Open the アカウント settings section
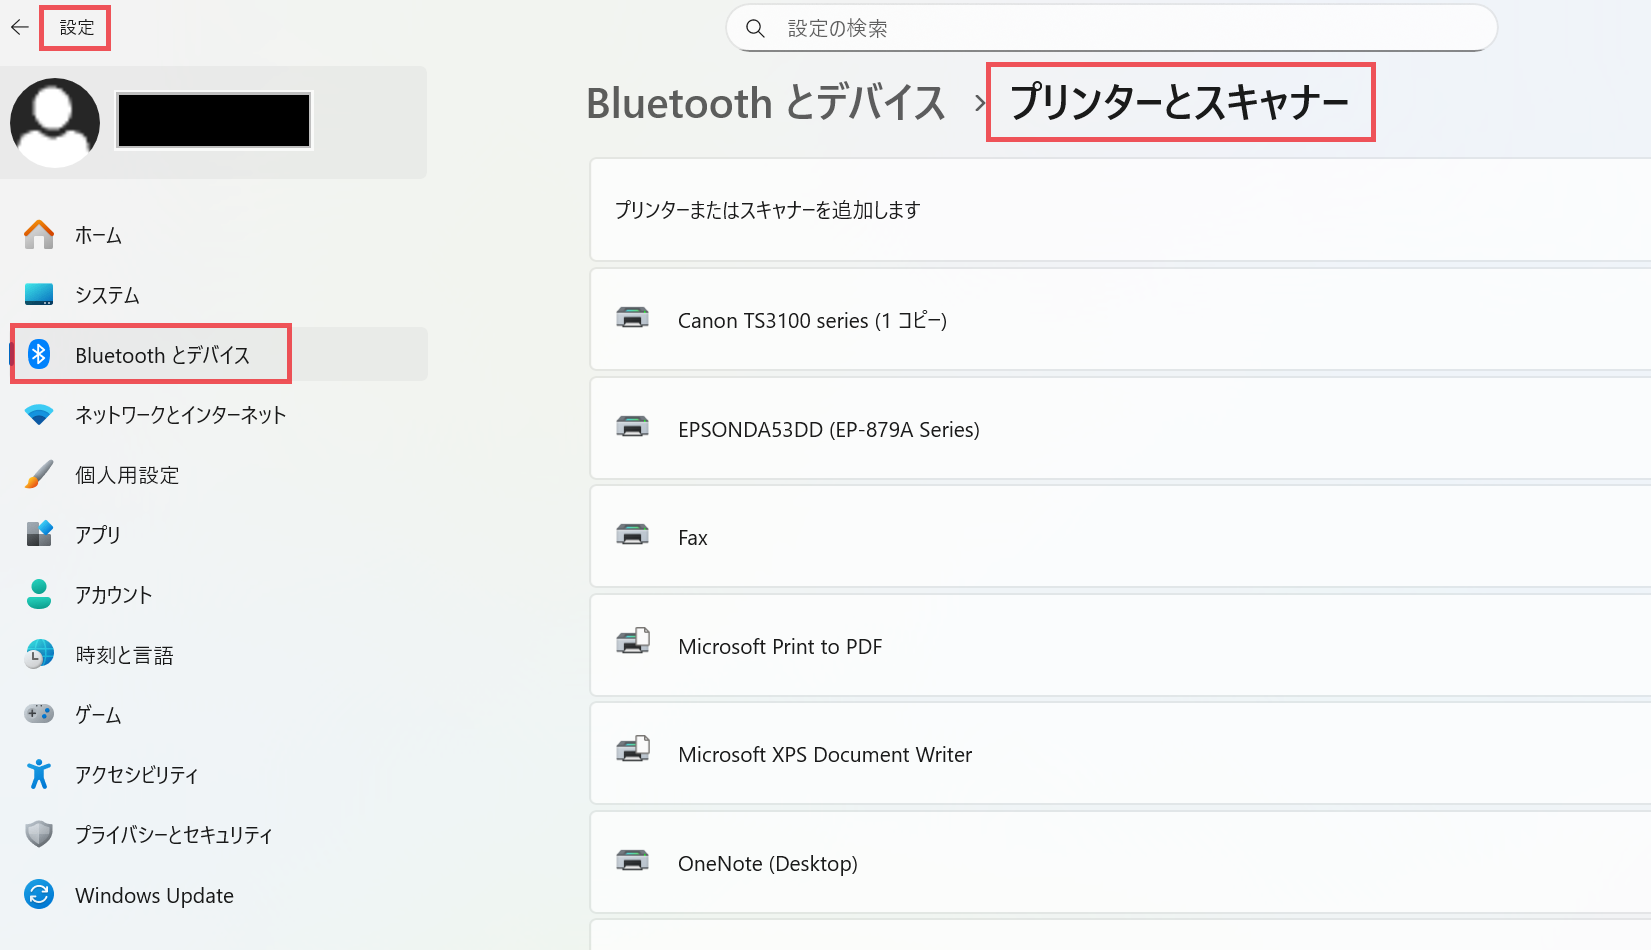 point(113,595)
